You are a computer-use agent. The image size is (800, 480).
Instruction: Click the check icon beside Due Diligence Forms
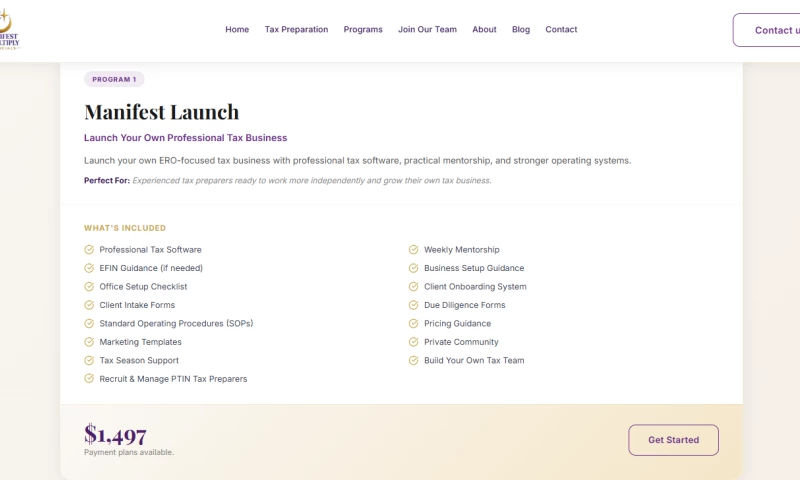[413, 305]
